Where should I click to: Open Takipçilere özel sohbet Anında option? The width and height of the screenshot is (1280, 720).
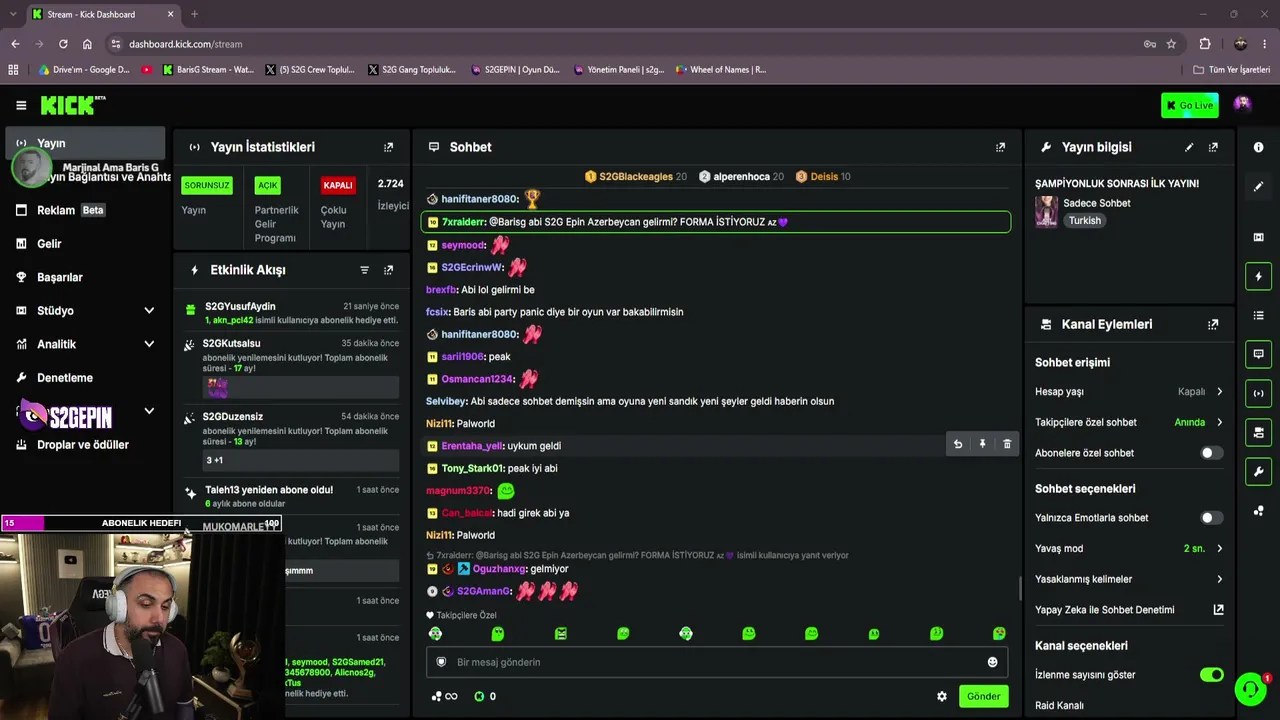tap(1198, 422)
